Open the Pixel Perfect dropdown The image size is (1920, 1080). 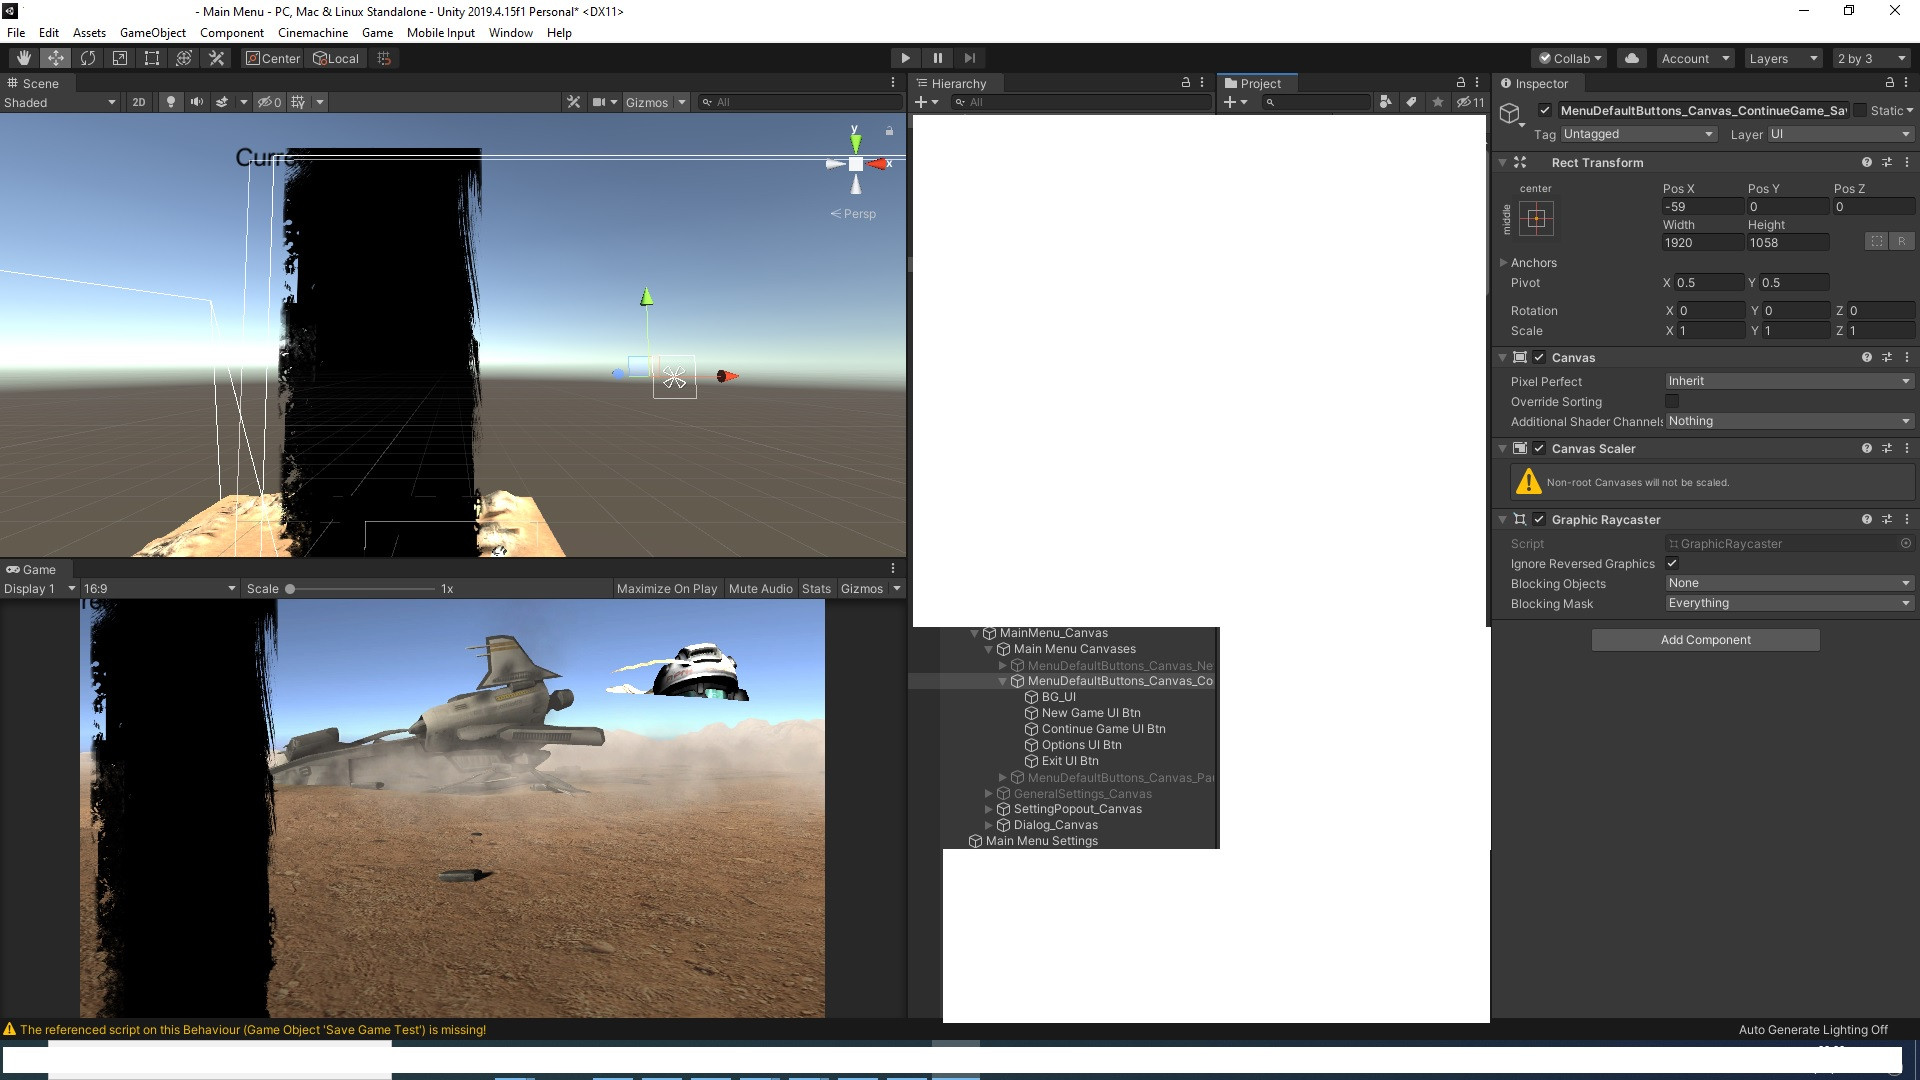coord(1789,381)
